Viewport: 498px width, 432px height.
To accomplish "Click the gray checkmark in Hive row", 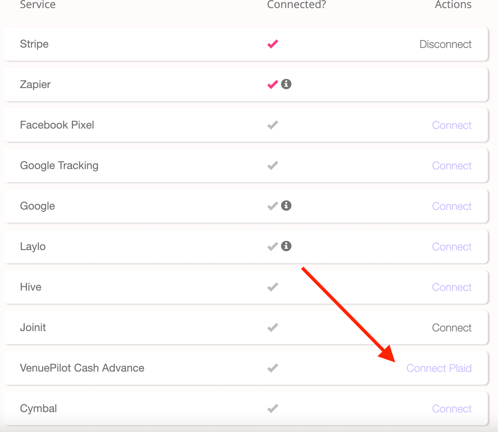I will (273, 287).
